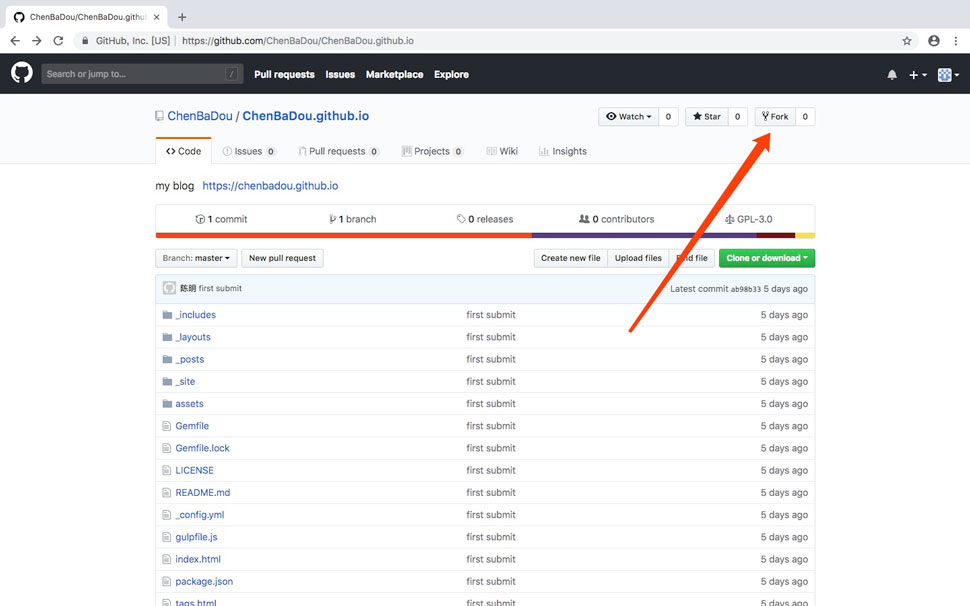Open the Gemfile.lock file

(x=202, y=448)
